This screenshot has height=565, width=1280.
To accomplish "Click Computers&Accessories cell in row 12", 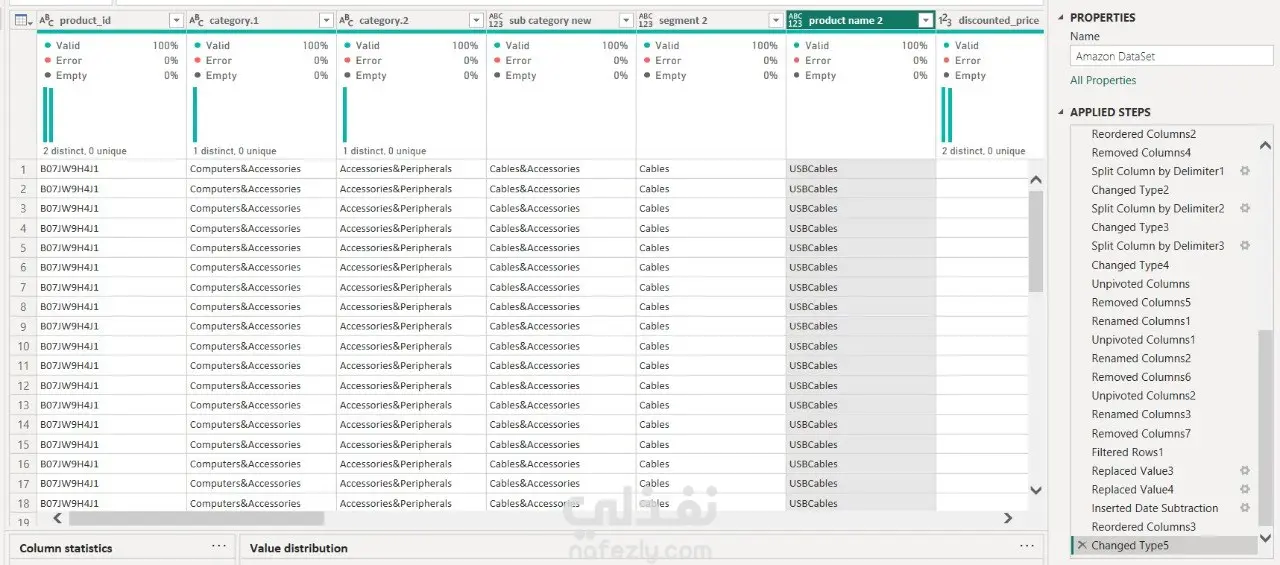I will point(261,385).
